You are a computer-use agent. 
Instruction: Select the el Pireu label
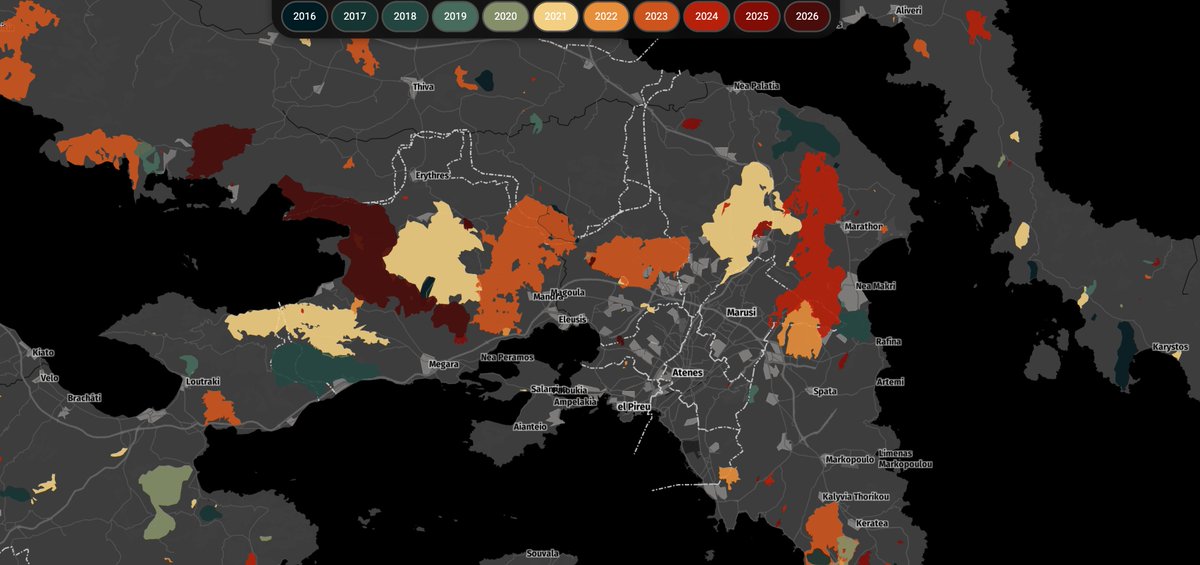click(x=634, y=407)
